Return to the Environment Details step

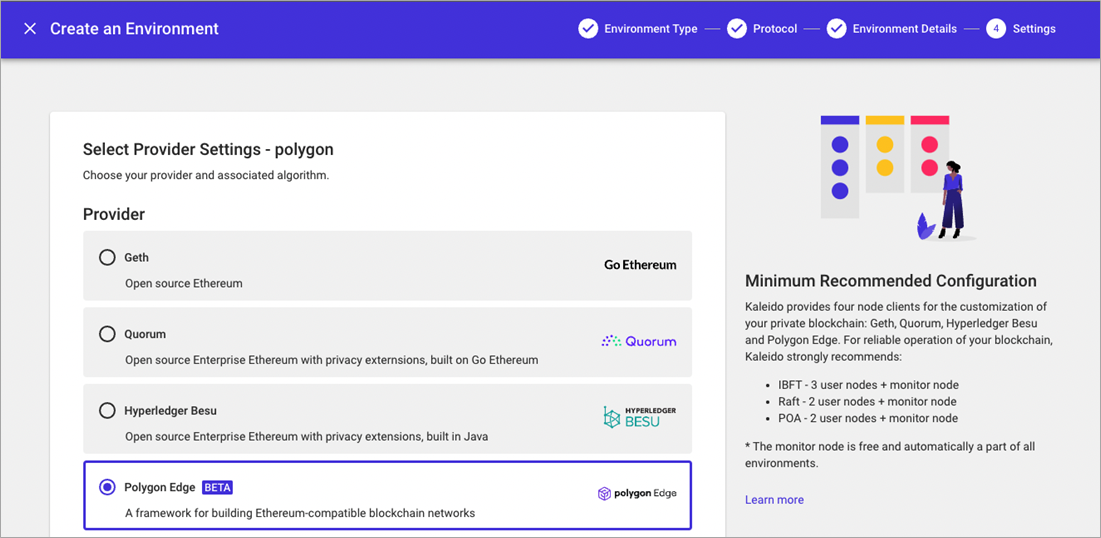pos(892,29)
